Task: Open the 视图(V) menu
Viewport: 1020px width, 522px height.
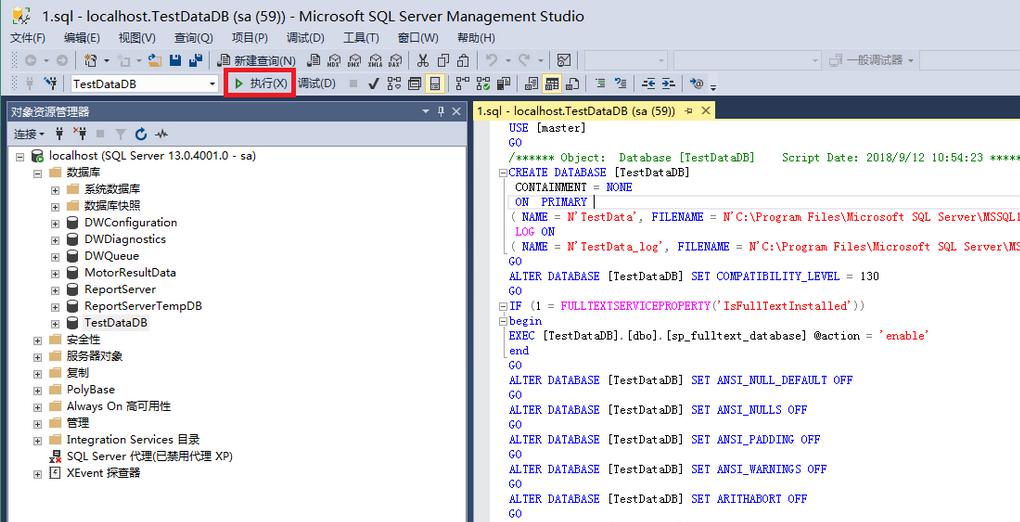Action: (137, 38)
